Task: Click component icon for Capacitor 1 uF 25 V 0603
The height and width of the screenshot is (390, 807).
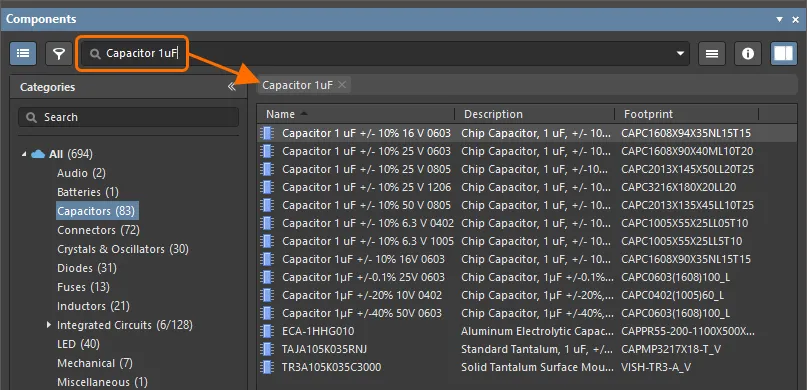Action: [267, 151]
